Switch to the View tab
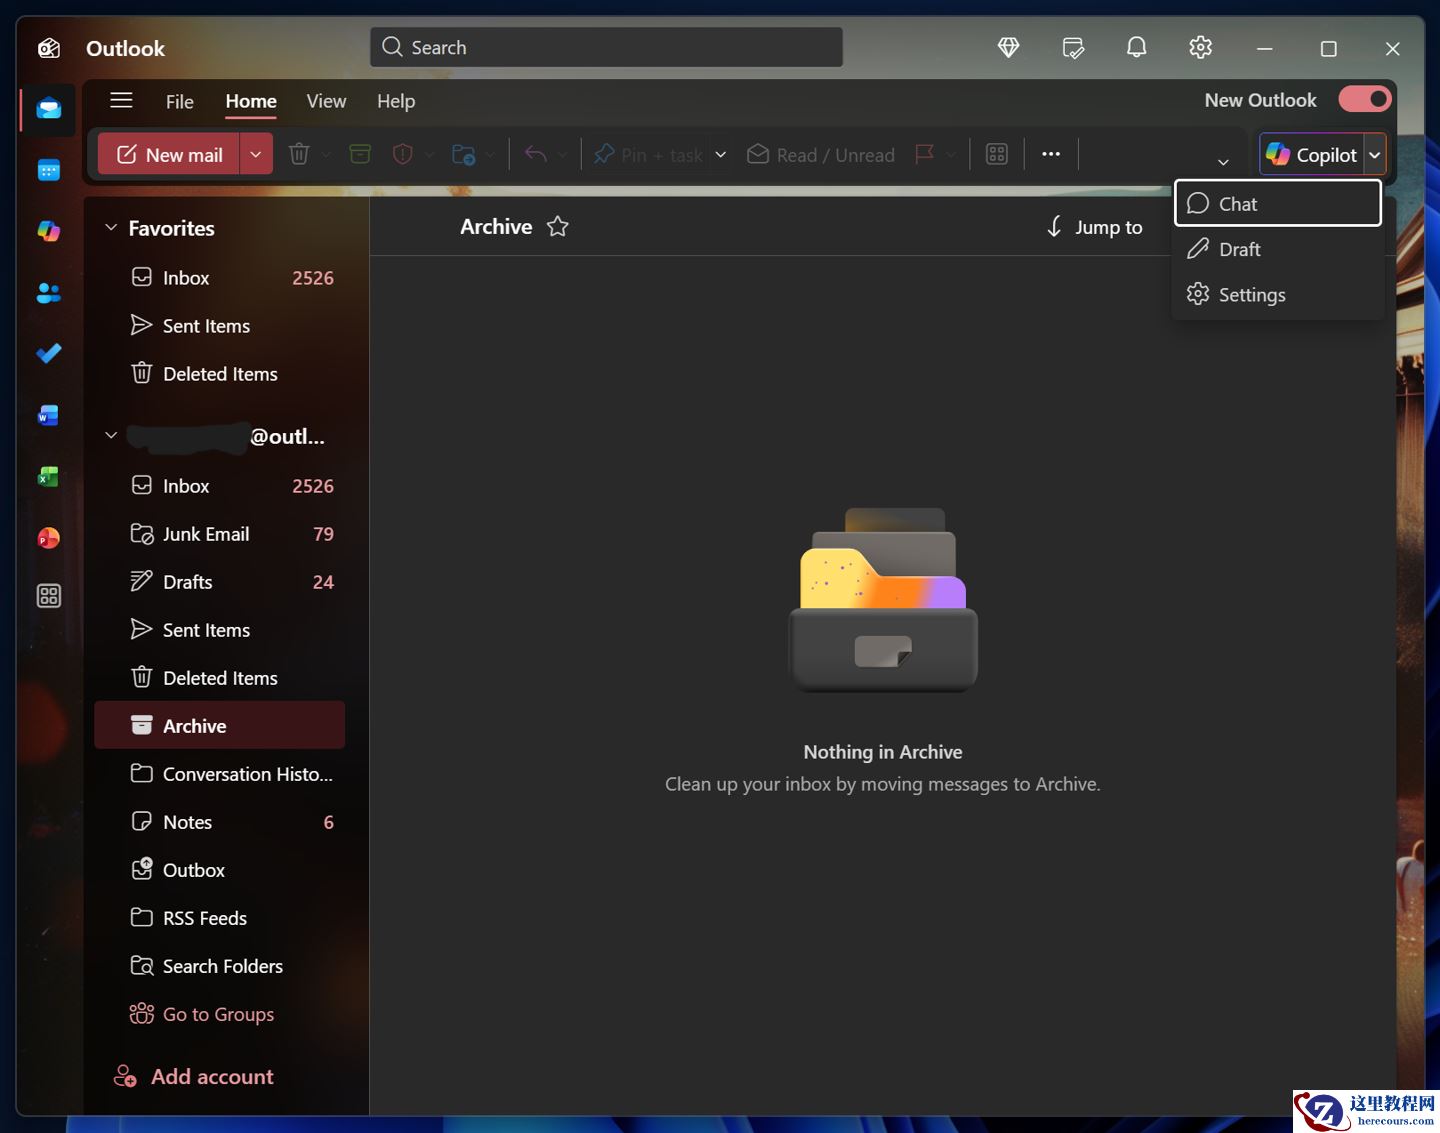The image size is (1440, 1133). click(326, 101)
